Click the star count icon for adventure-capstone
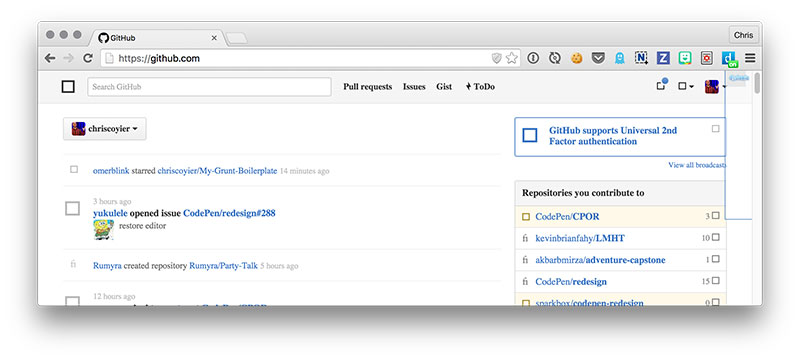Image resolution: width=800 pixels, height=360 pixels. [x=715, y=259]
